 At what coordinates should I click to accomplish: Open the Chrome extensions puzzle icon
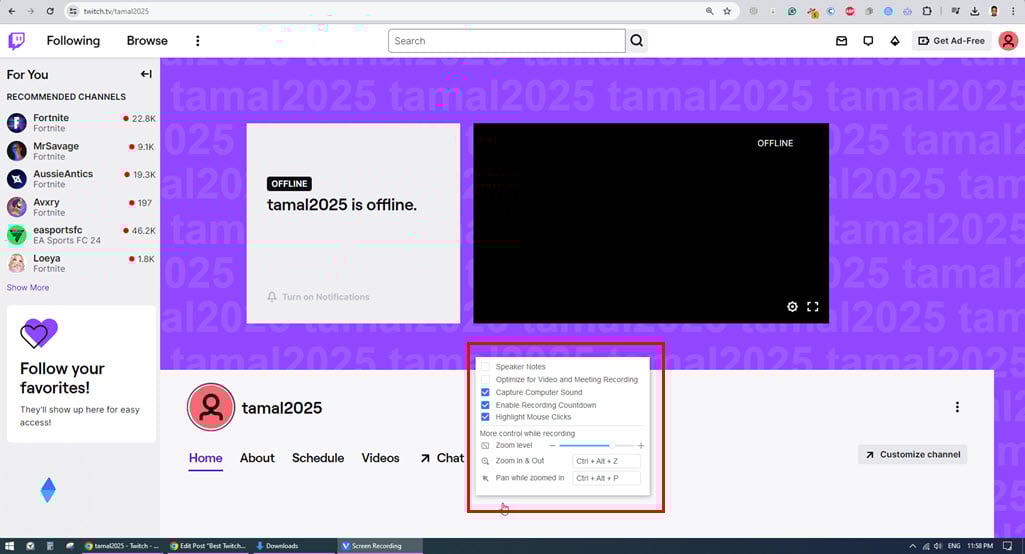click(x=927, y=11)
